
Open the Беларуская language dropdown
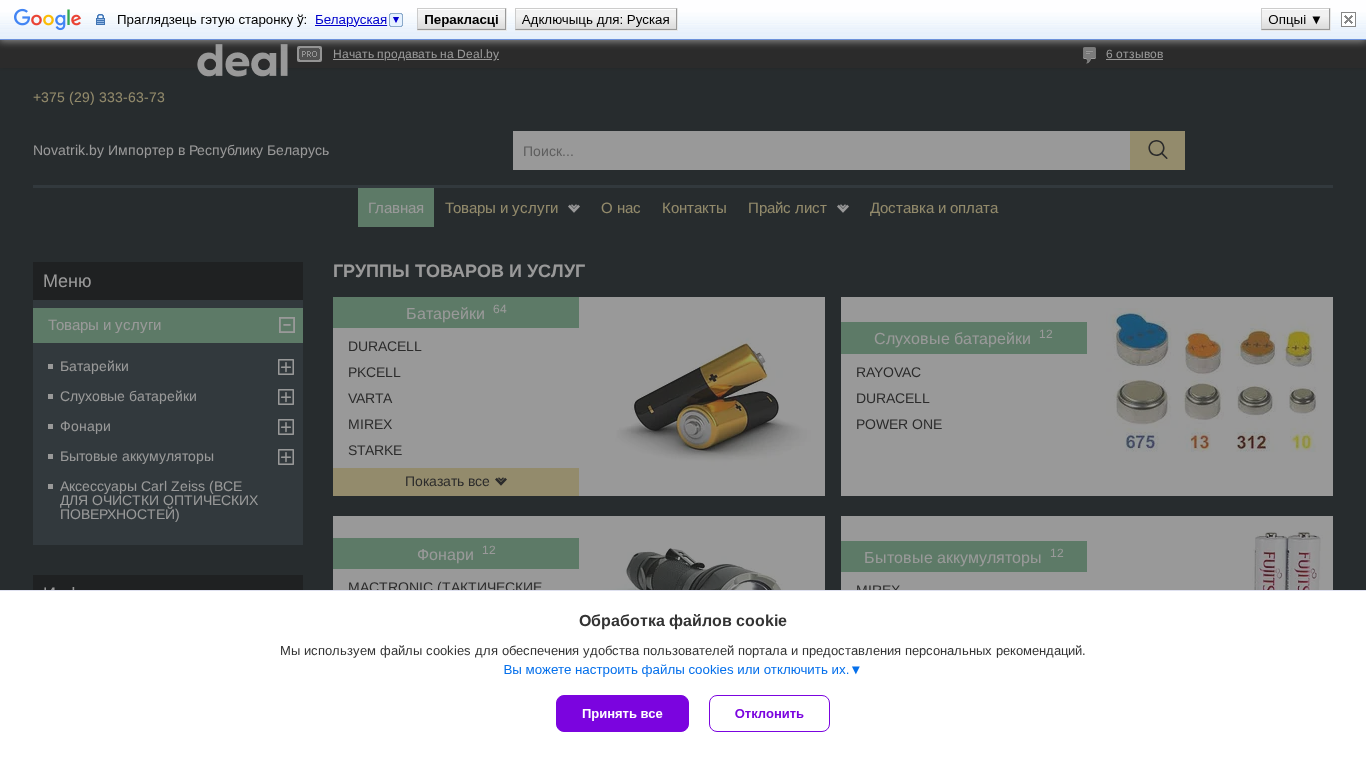click(359, 19)
